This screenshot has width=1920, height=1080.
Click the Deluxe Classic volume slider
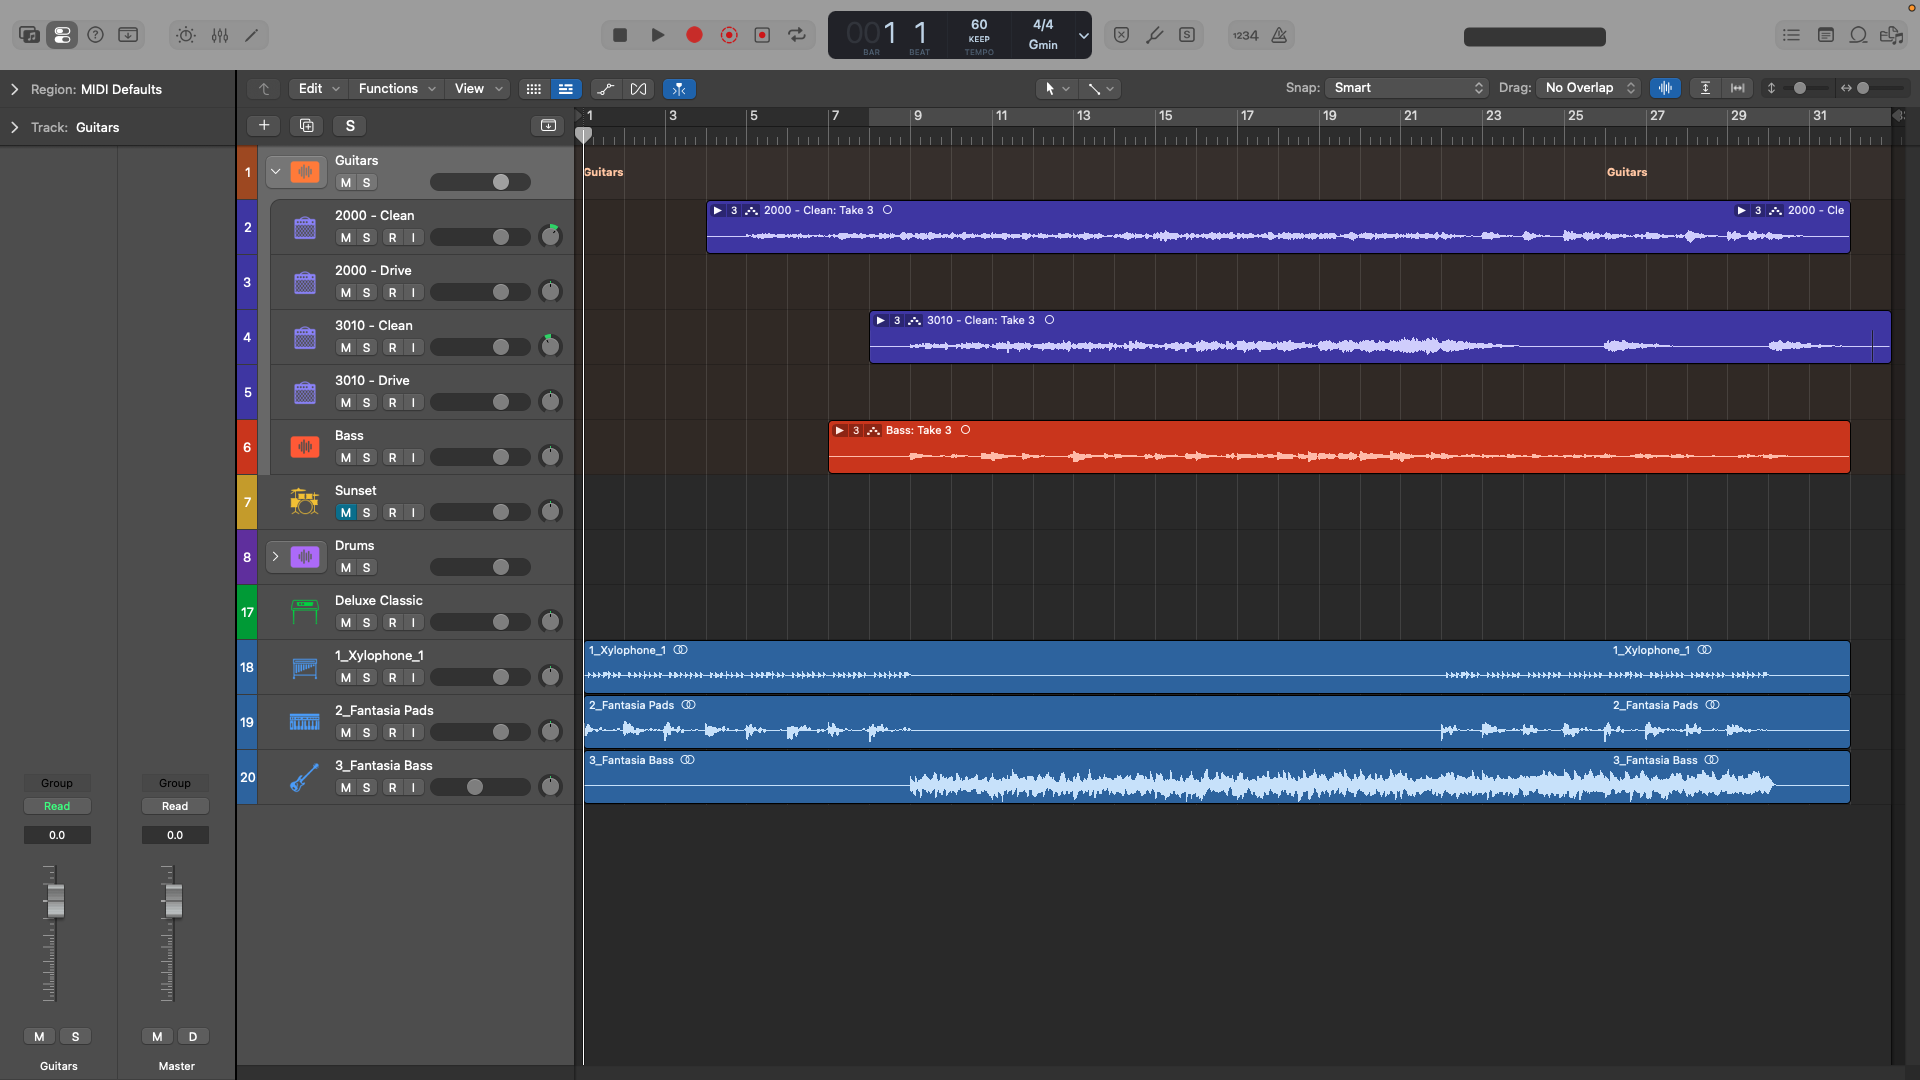pyautogui.click(x=480, y=622)
